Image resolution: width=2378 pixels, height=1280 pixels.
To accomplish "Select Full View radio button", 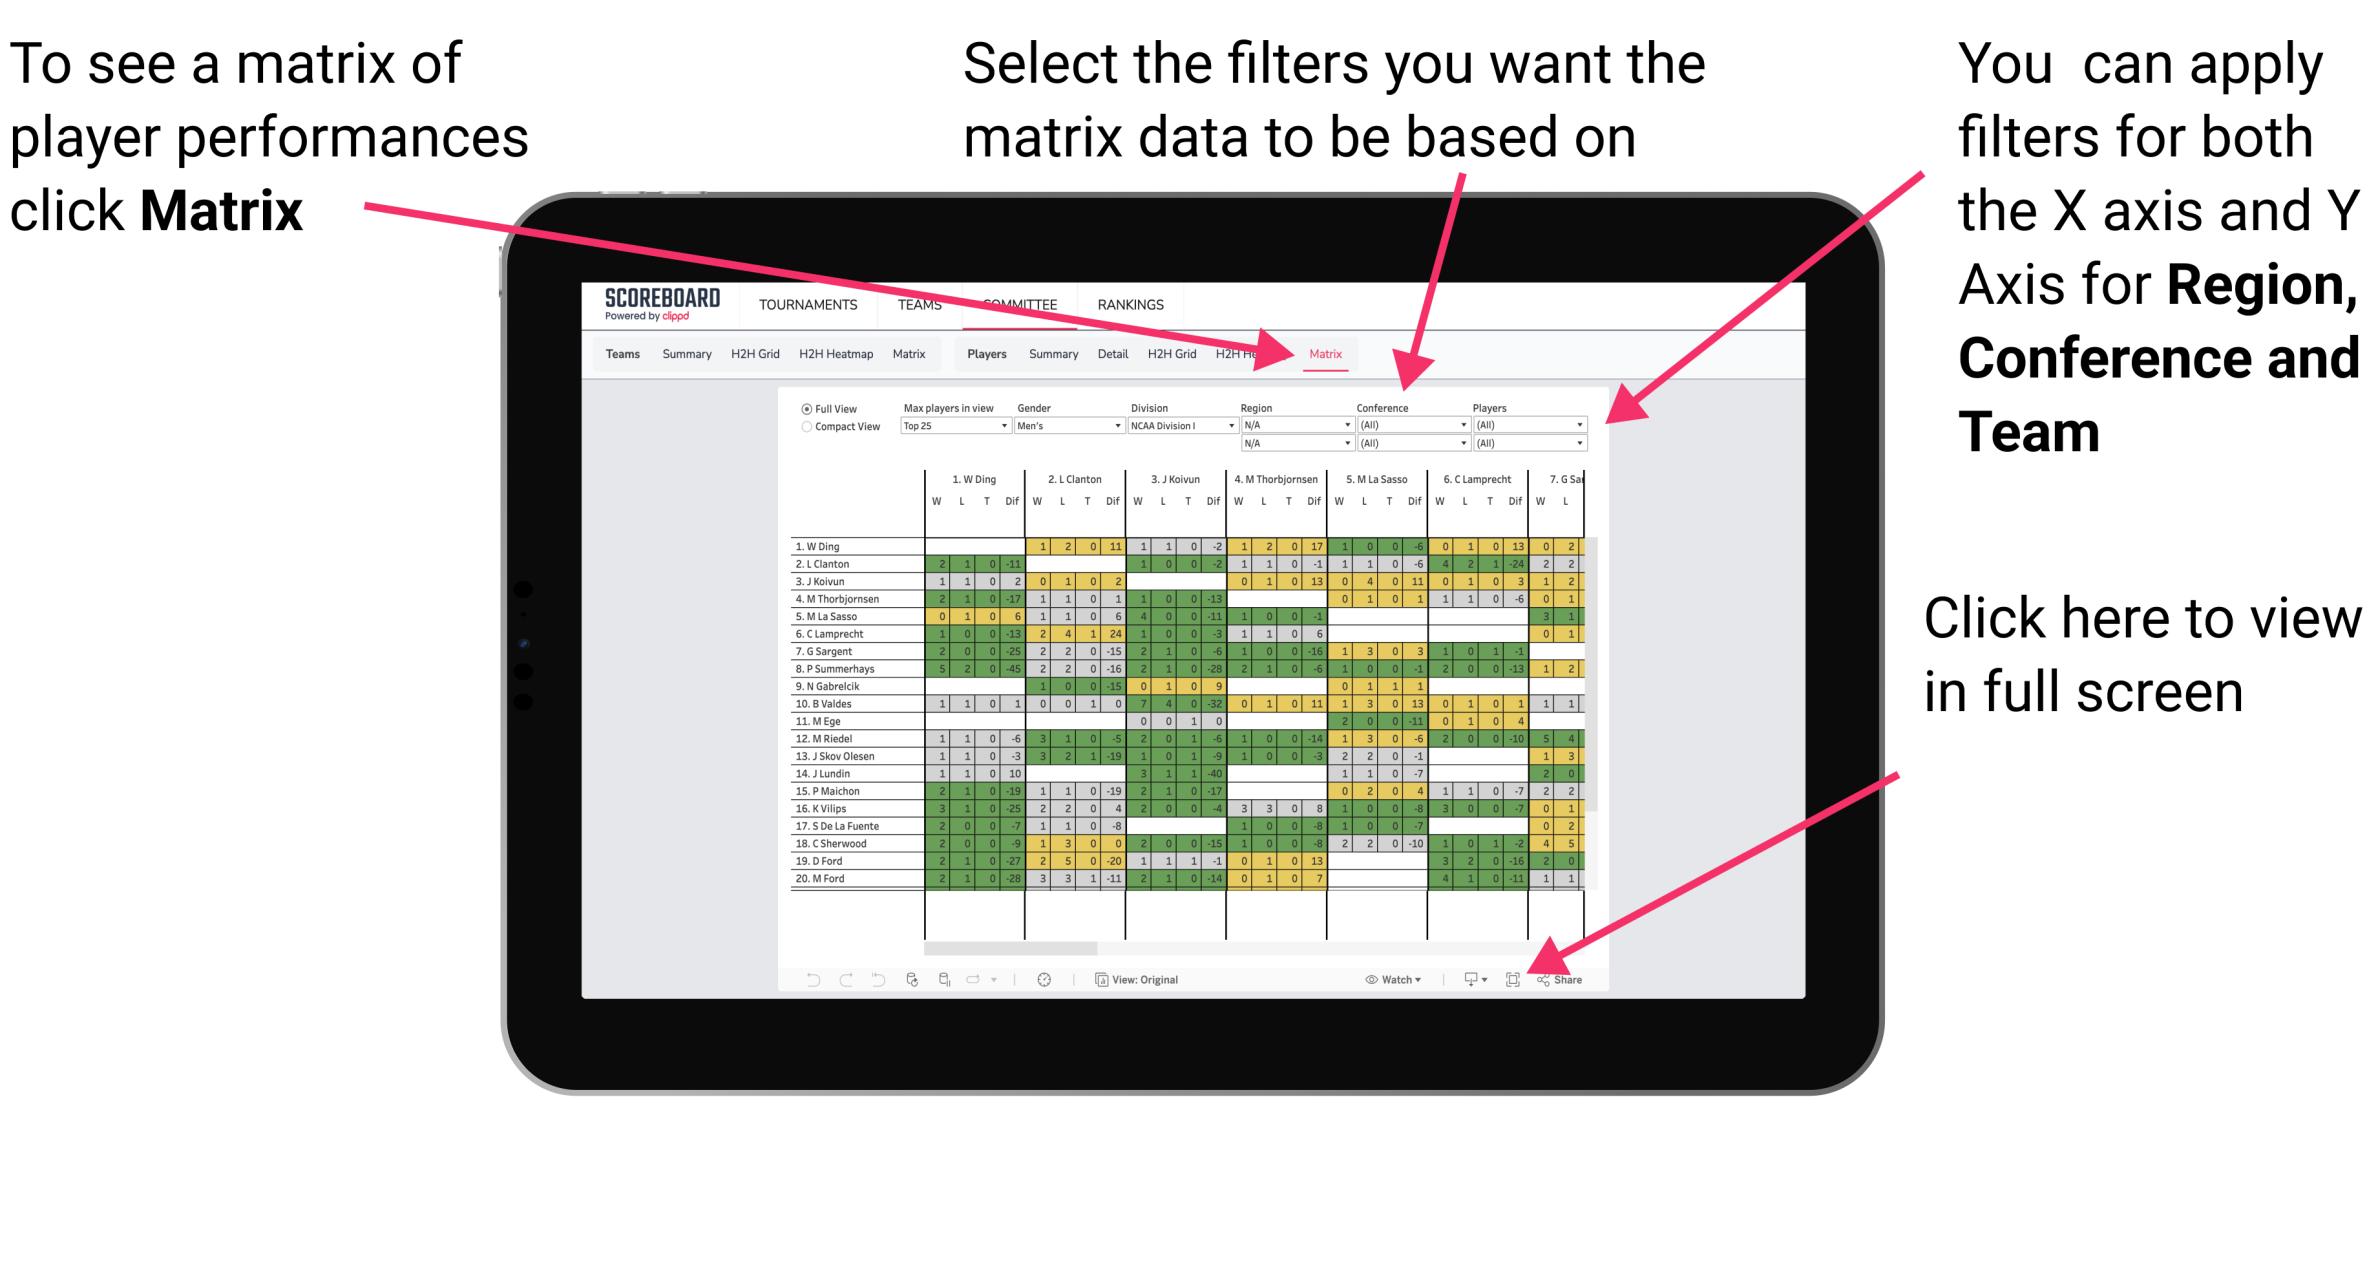I will 804,413.
